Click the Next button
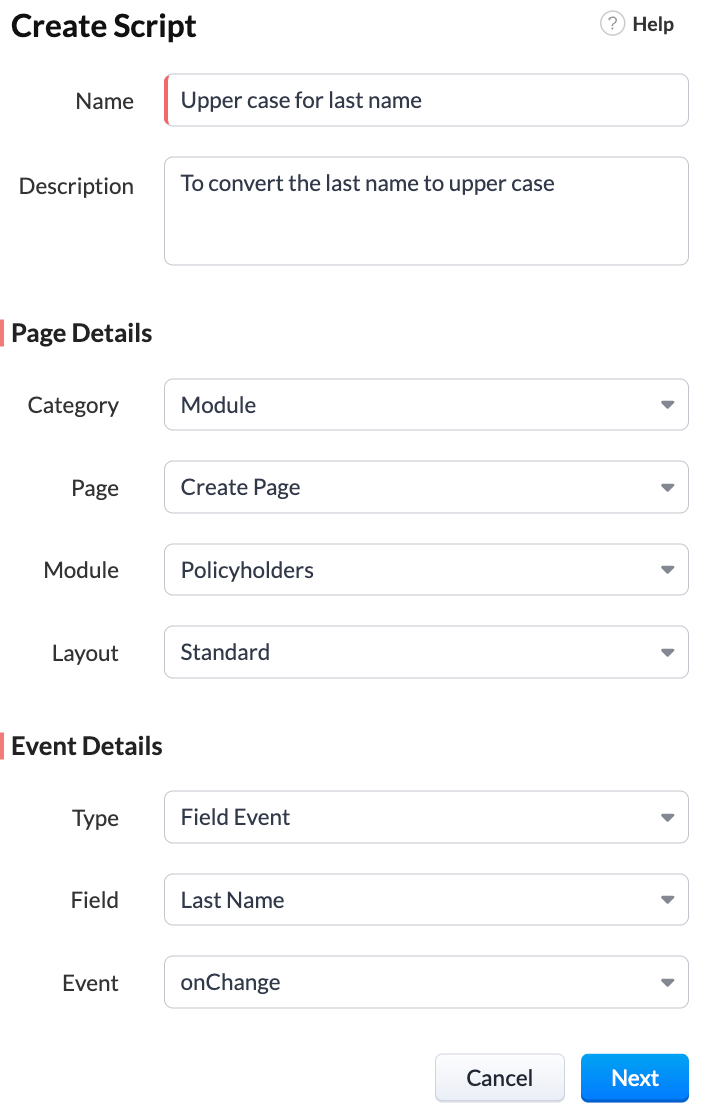This screenshot has height=1118, width=710. pos(635,1078)
